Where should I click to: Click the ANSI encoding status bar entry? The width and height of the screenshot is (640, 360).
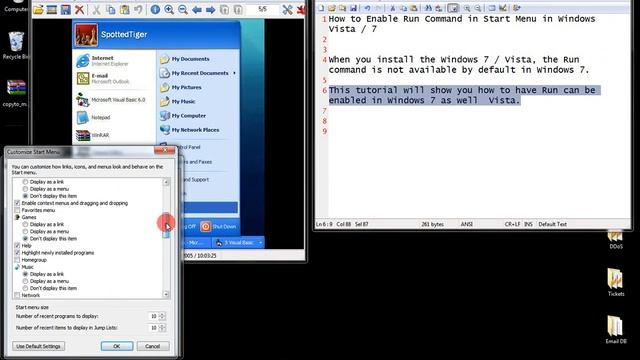coord(467,224)
